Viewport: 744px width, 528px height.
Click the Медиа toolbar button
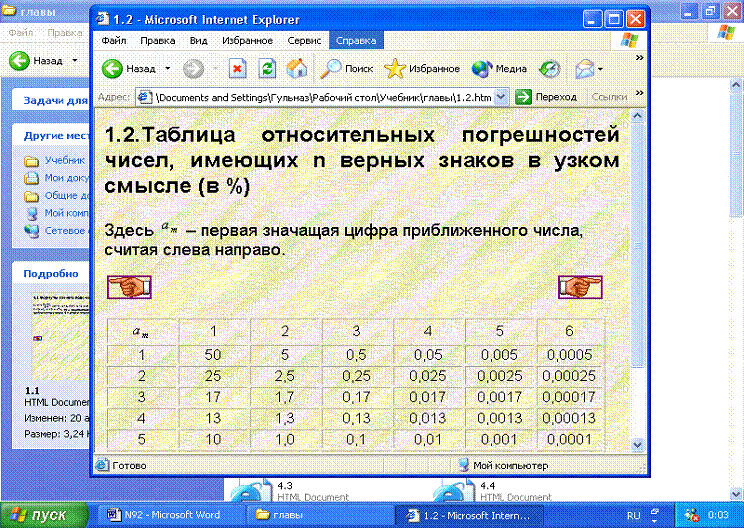pyautogui.click(x=500, y=69)
